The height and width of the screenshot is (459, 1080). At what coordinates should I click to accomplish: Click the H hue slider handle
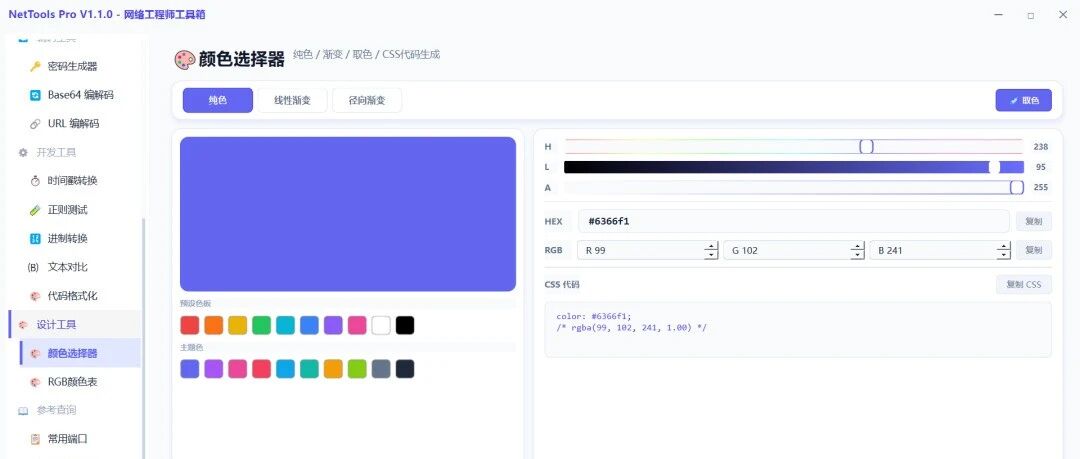[866, 146]
